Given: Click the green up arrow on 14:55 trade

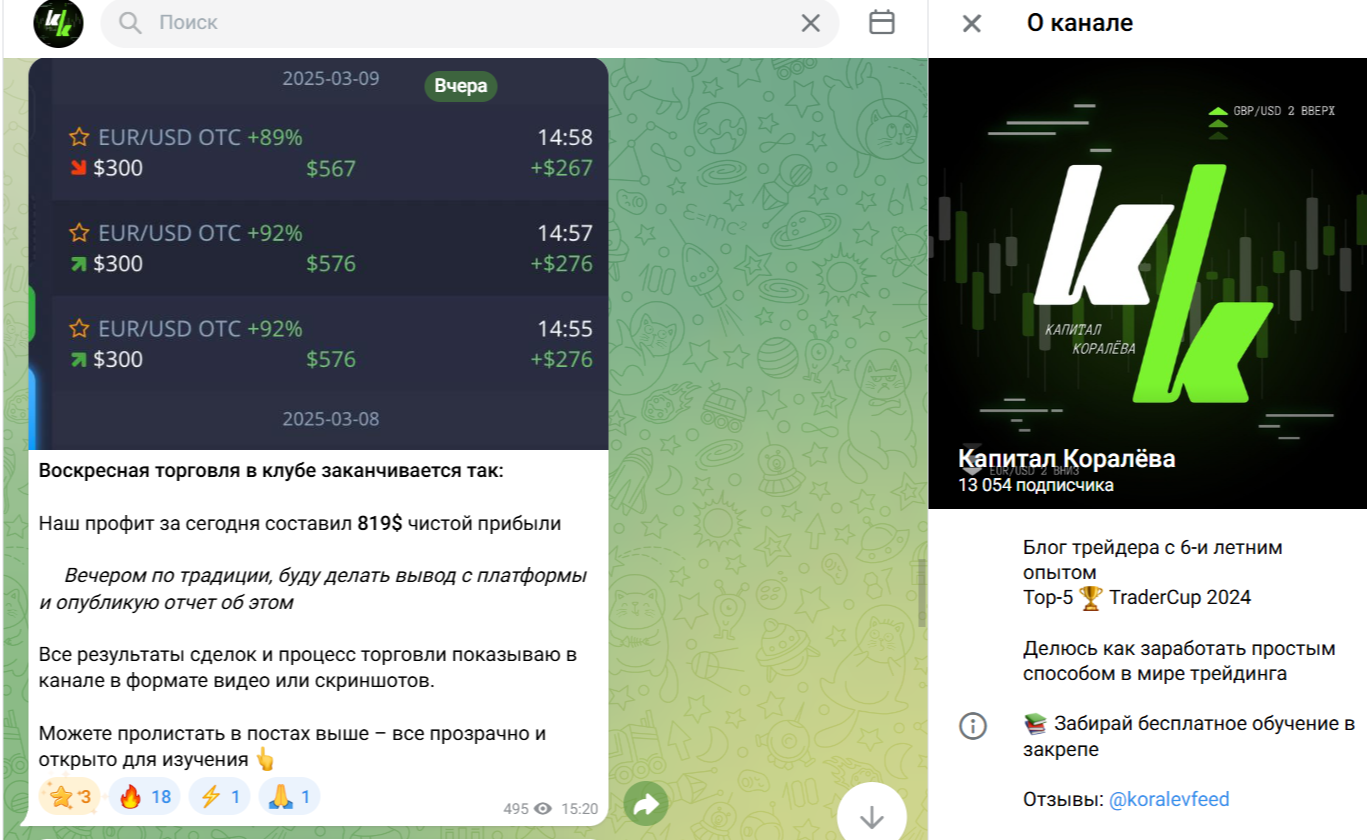Looking at the screenshot, I should [x=78, y=359].
